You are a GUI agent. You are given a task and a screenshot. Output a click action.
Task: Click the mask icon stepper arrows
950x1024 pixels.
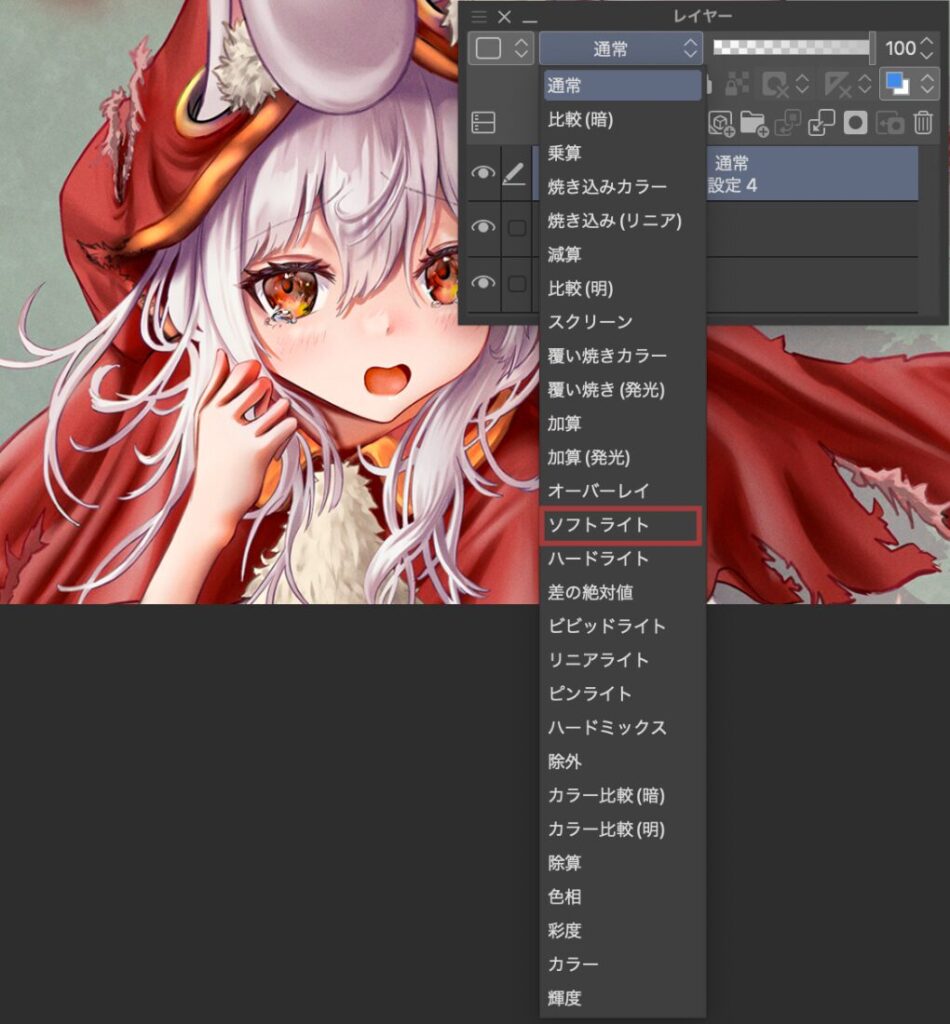pos(802,84)
